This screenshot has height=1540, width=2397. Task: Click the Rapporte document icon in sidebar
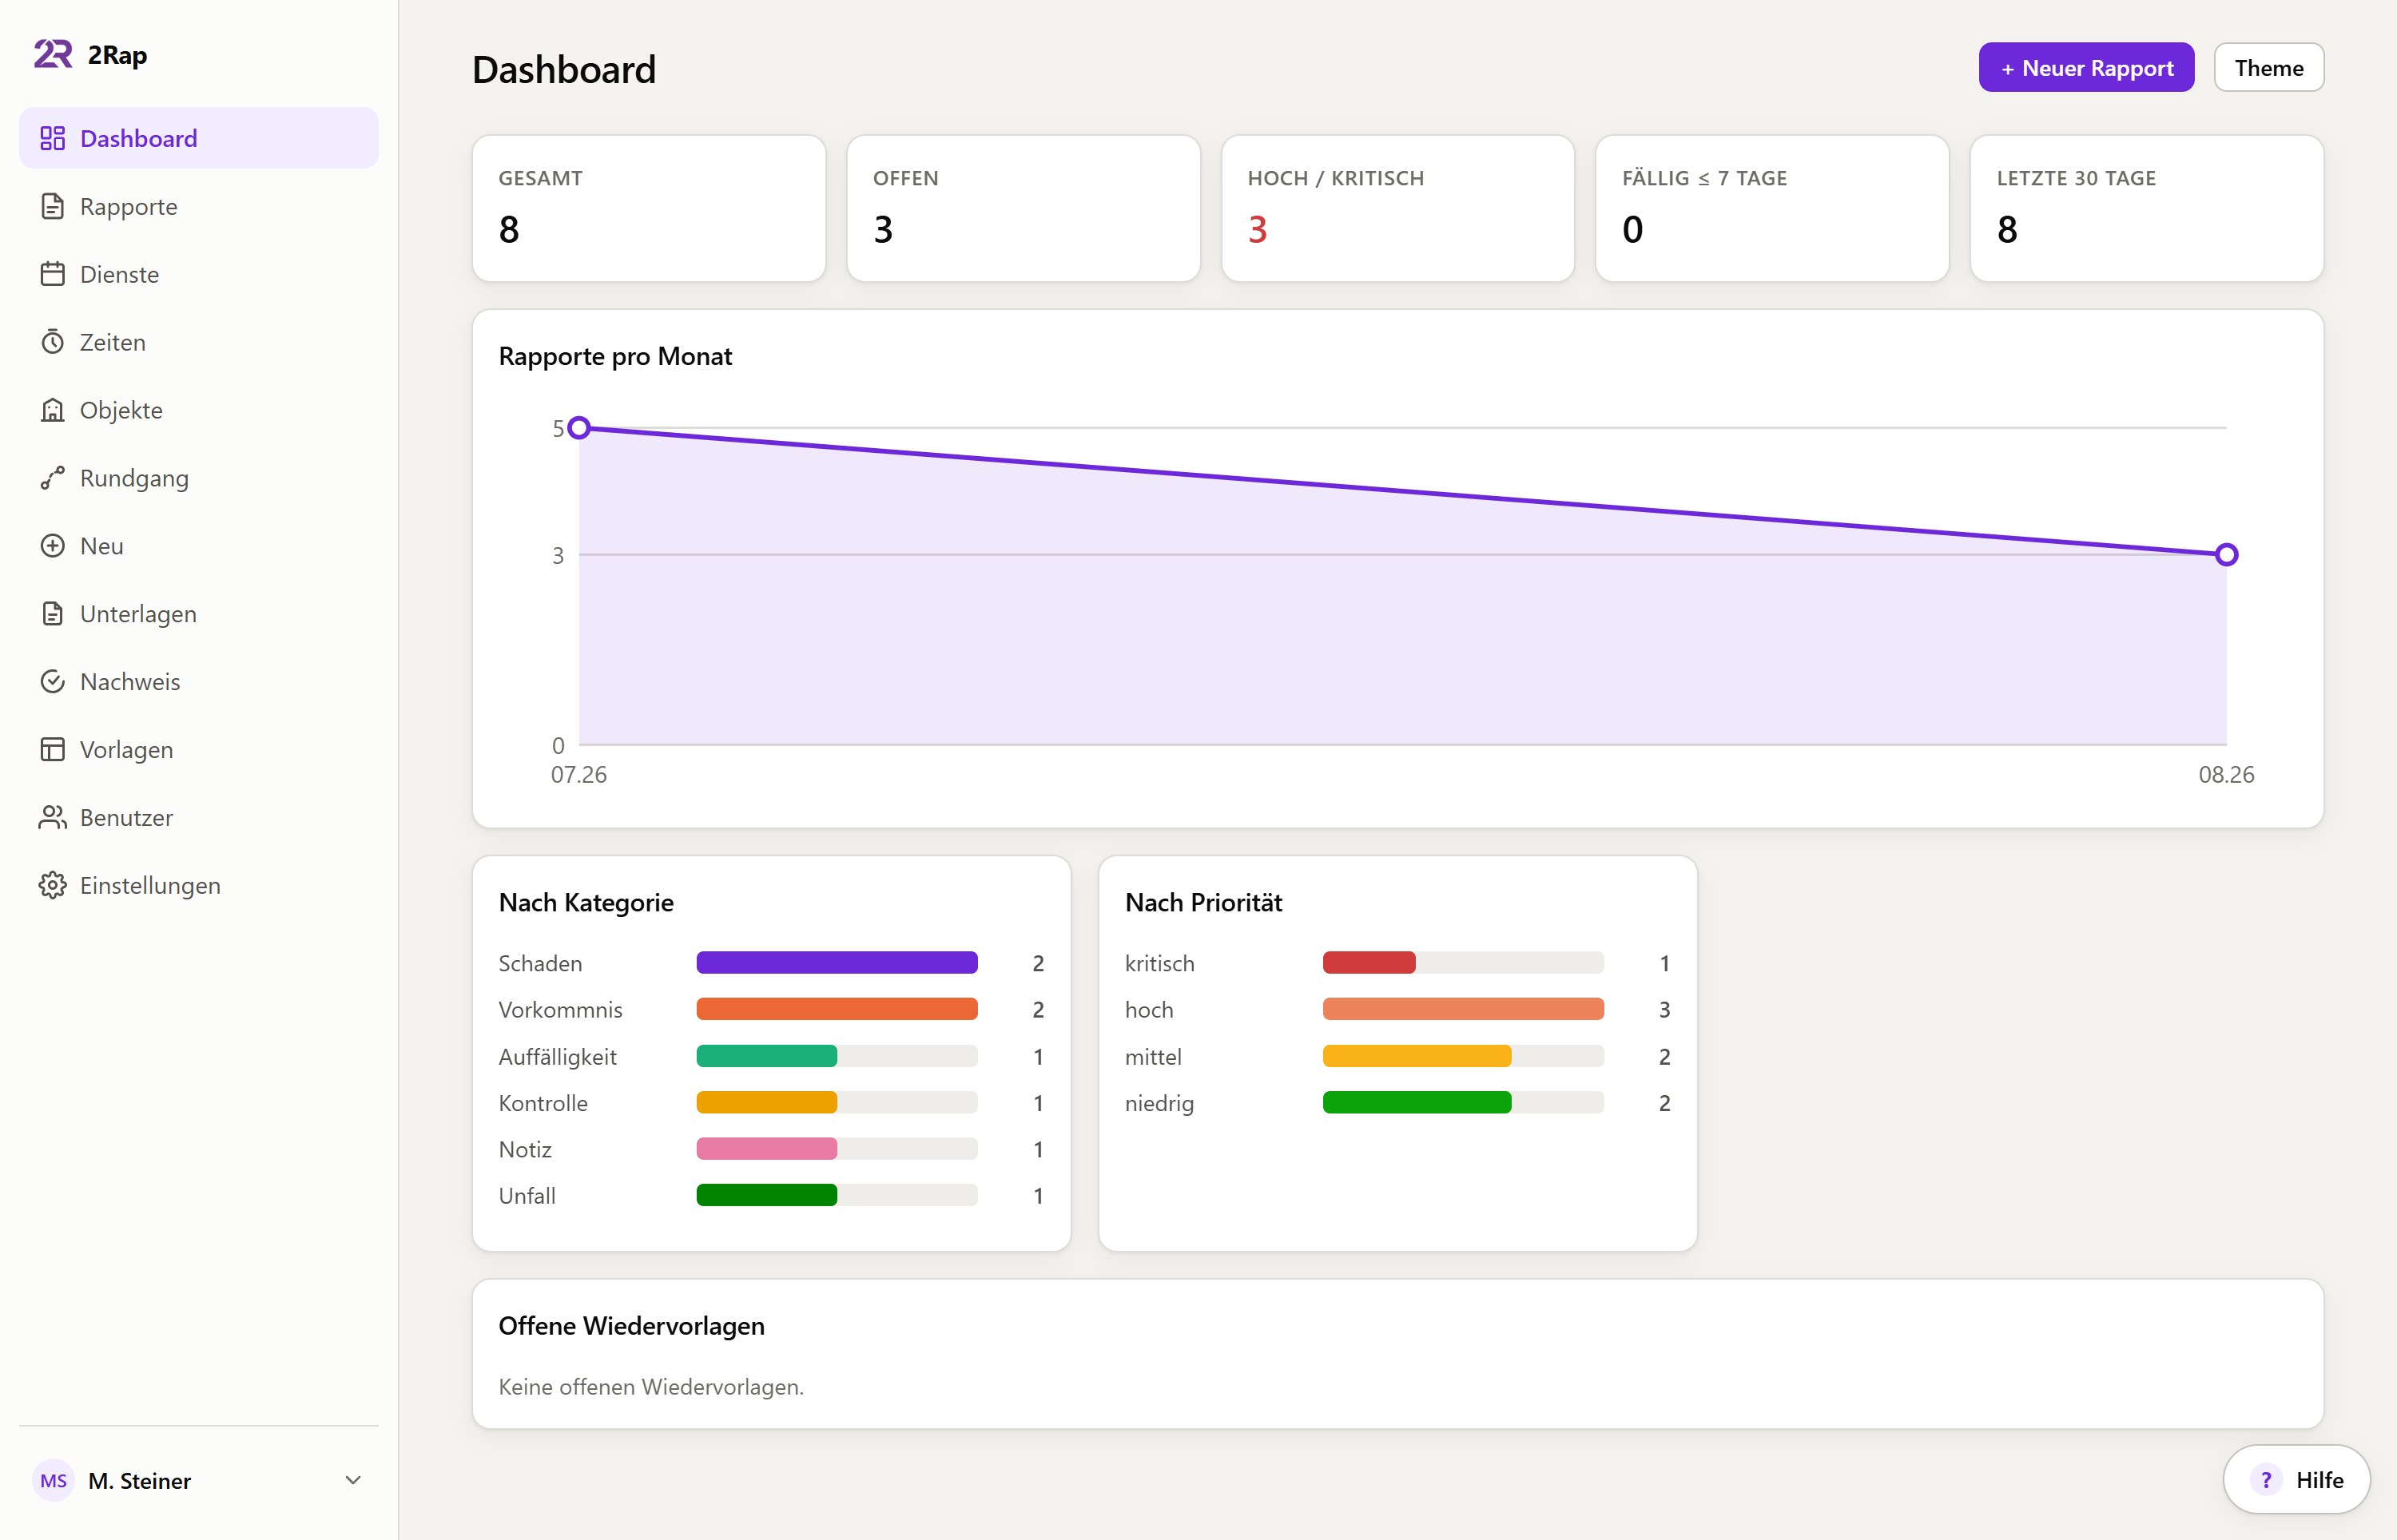pyautogui.click(x=52, y=206)
